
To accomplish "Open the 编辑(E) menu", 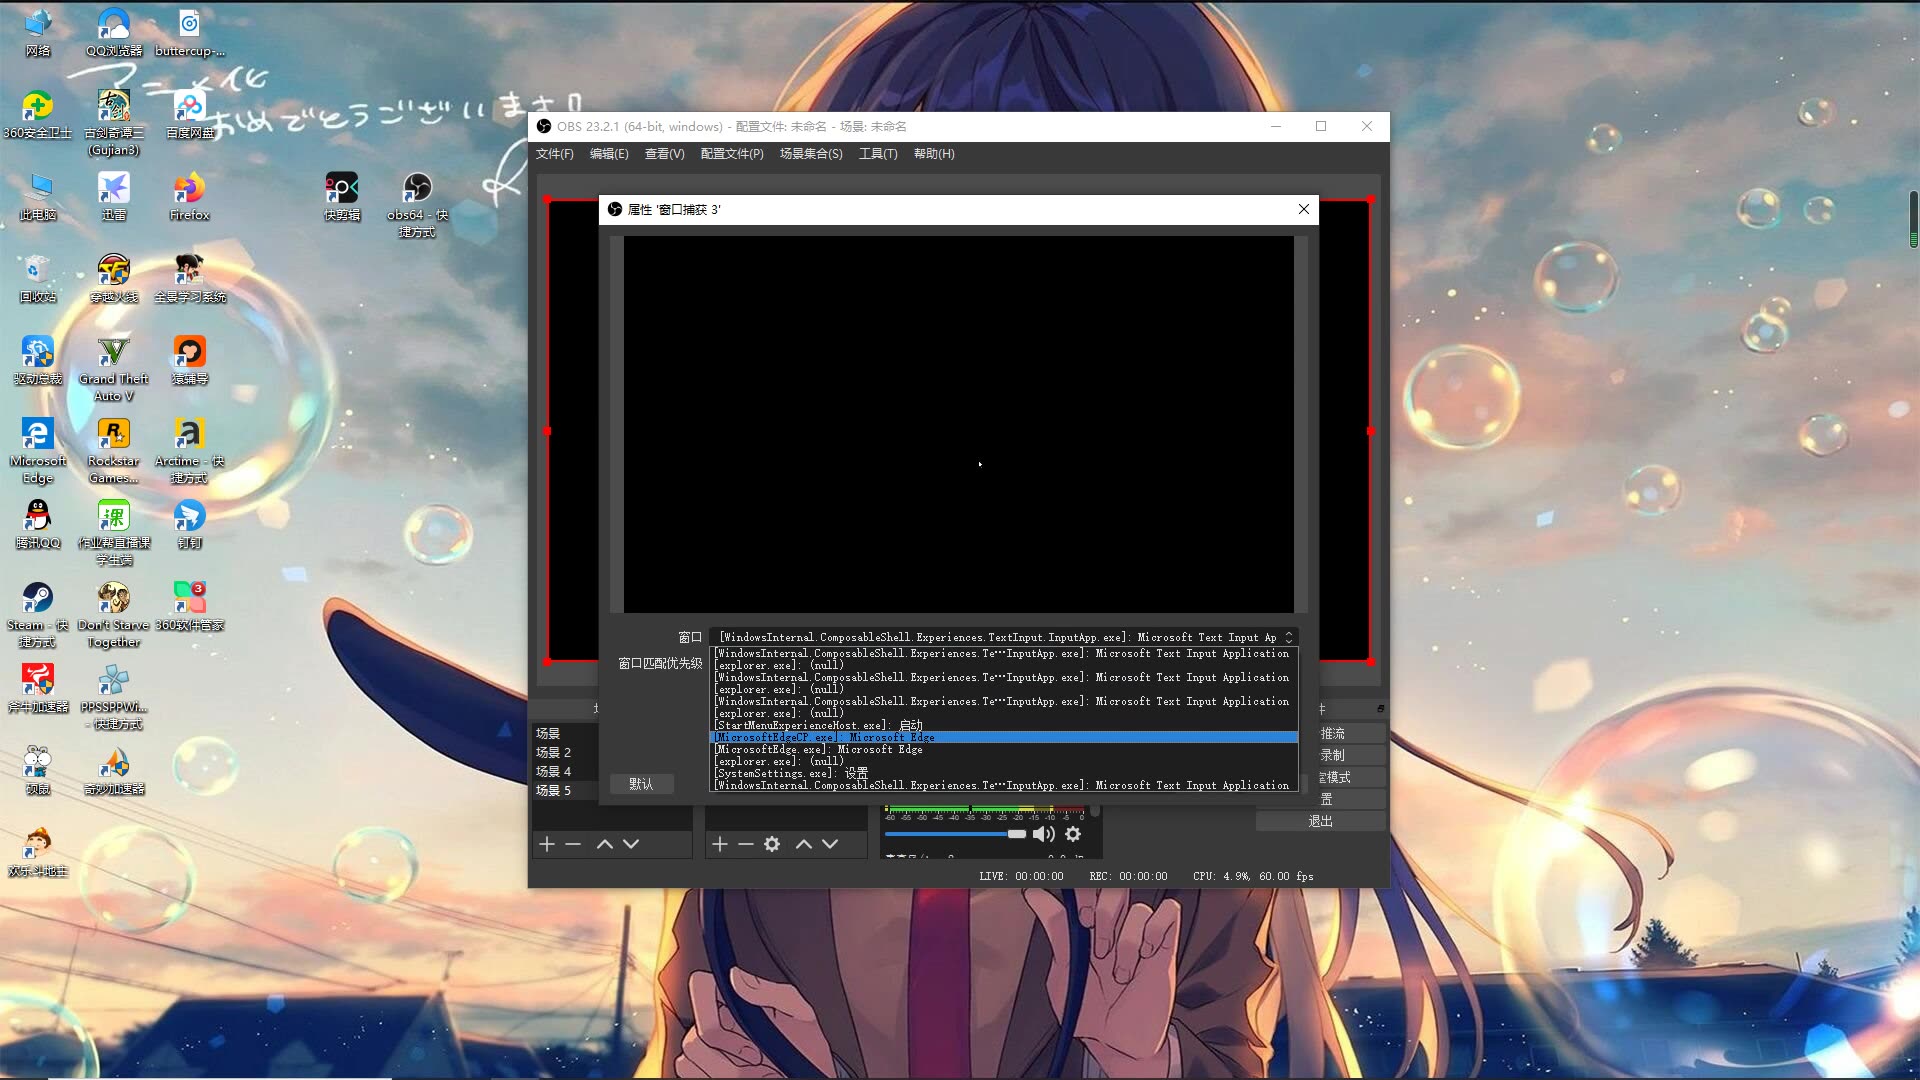I will 609,154.
